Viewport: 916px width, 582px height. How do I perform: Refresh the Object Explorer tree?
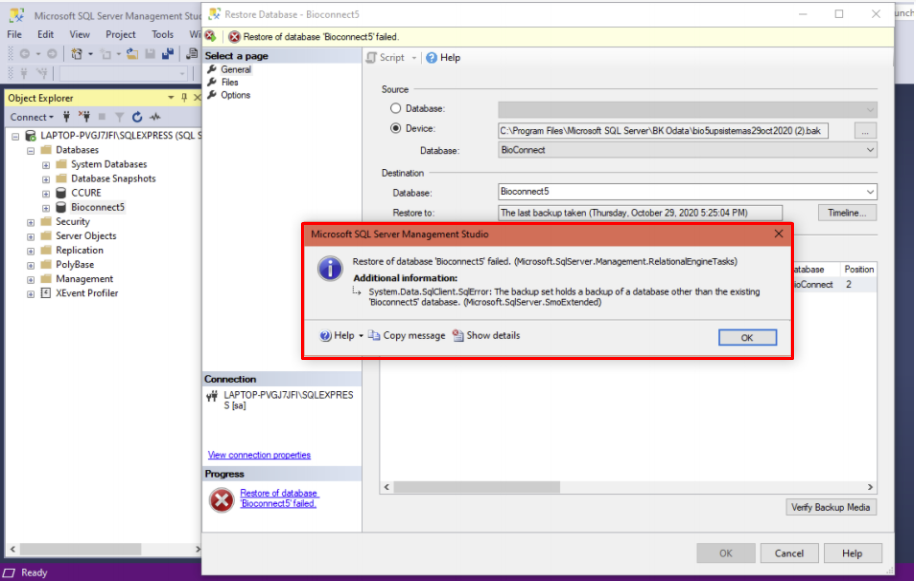[137, 117]
